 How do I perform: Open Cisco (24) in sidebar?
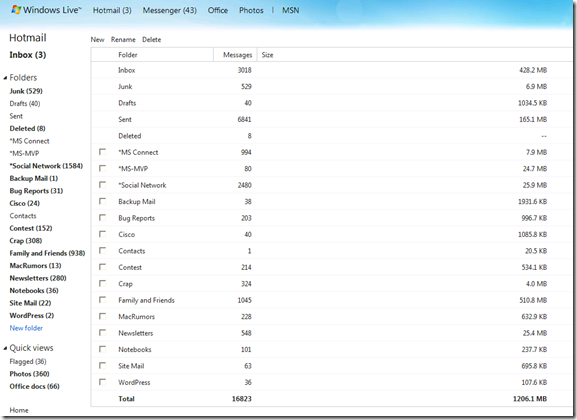point(24,203)
